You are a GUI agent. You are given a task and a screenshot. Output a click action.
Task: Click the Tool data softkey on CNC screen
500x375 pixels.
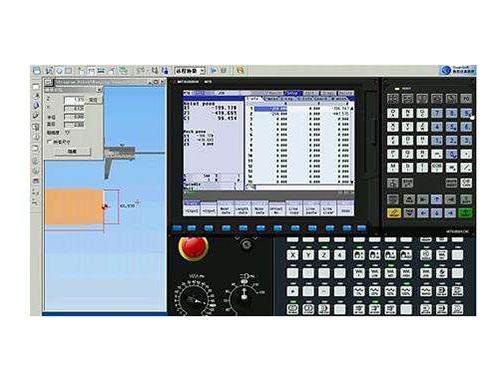[226, 210]
